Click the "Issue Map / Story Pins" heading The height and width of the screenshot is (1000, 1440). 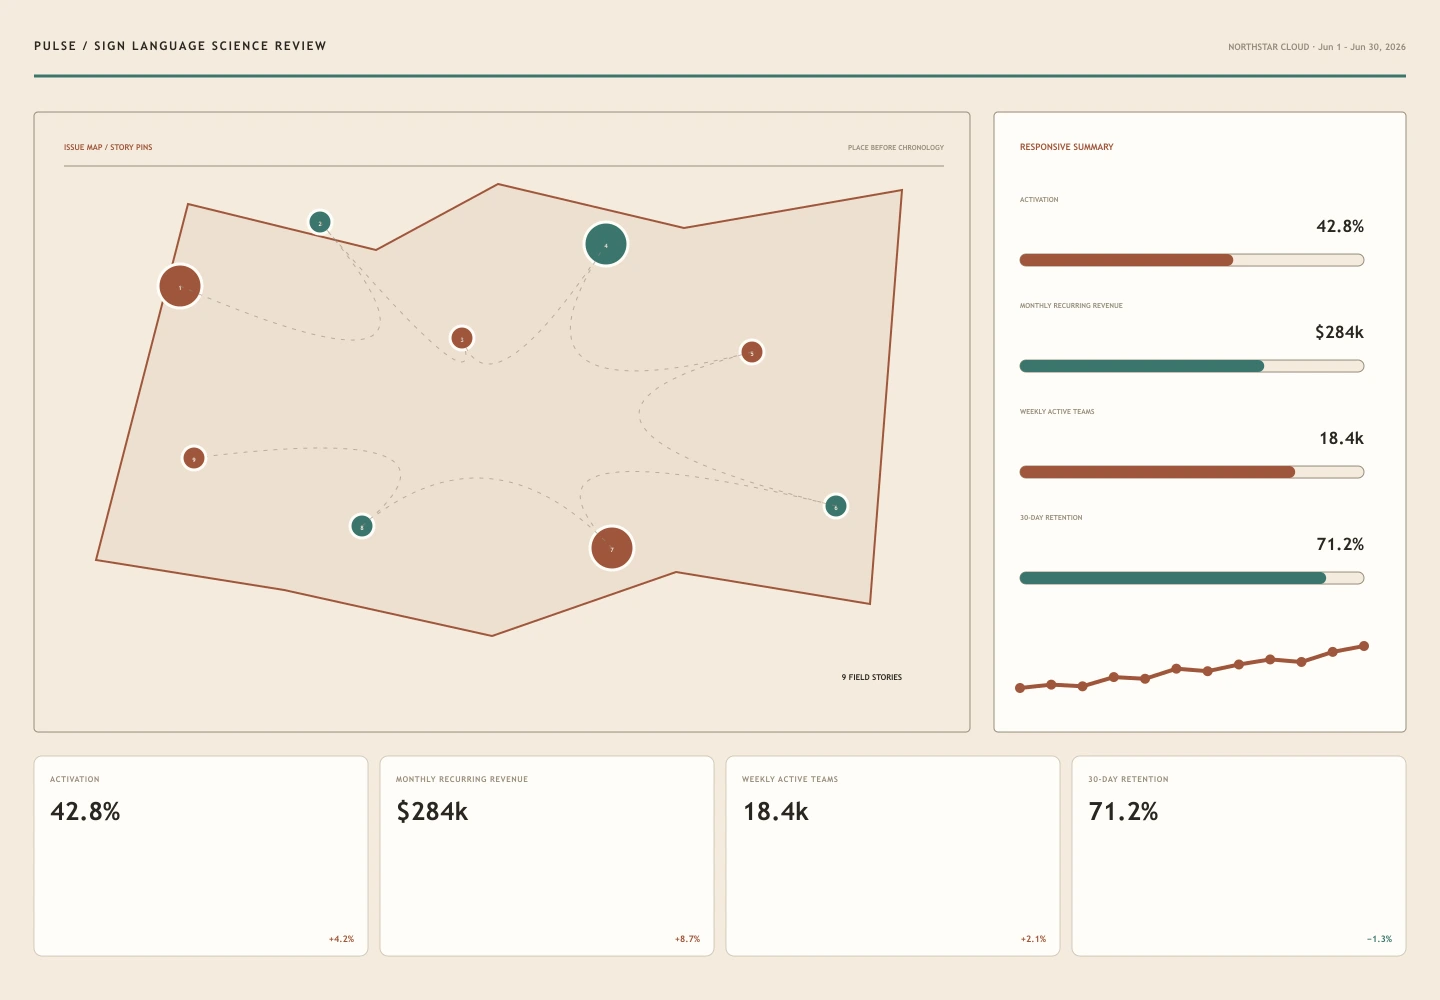tap(108, 147)
